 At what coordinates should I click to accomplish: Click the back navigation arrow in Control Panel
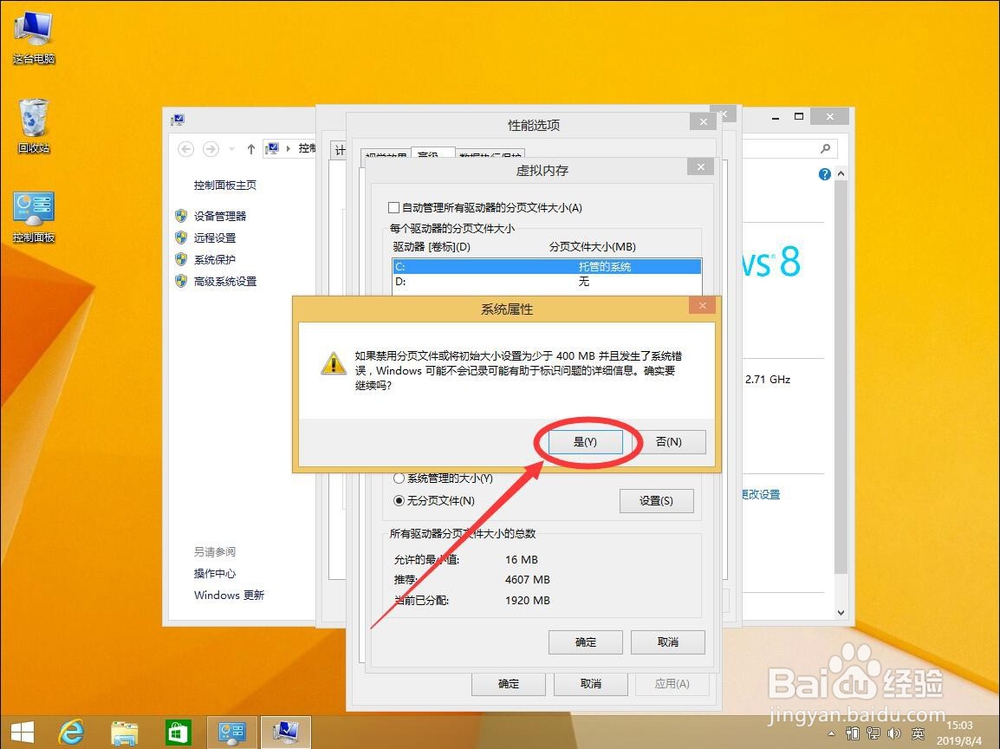click(x=186, y=148)
